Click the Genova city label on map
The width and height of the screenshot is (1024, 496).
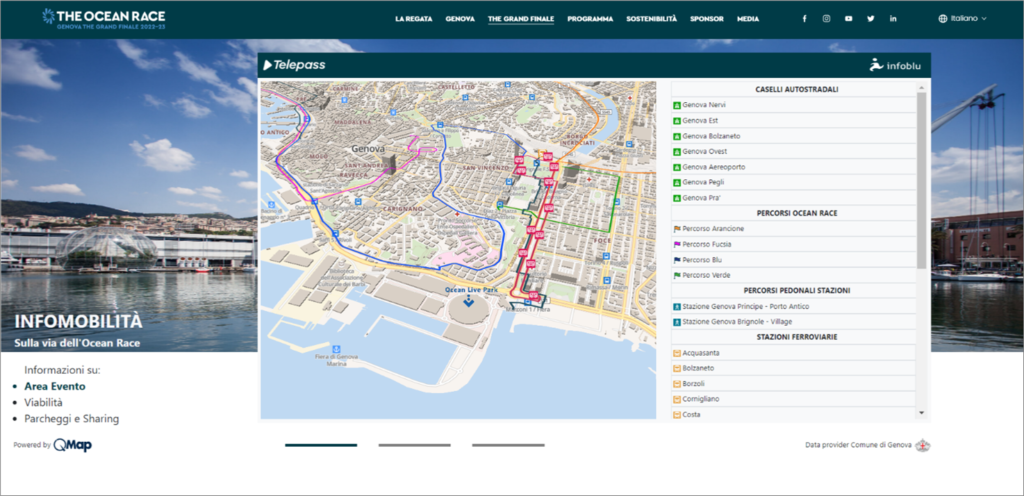[x=368, y=149]
